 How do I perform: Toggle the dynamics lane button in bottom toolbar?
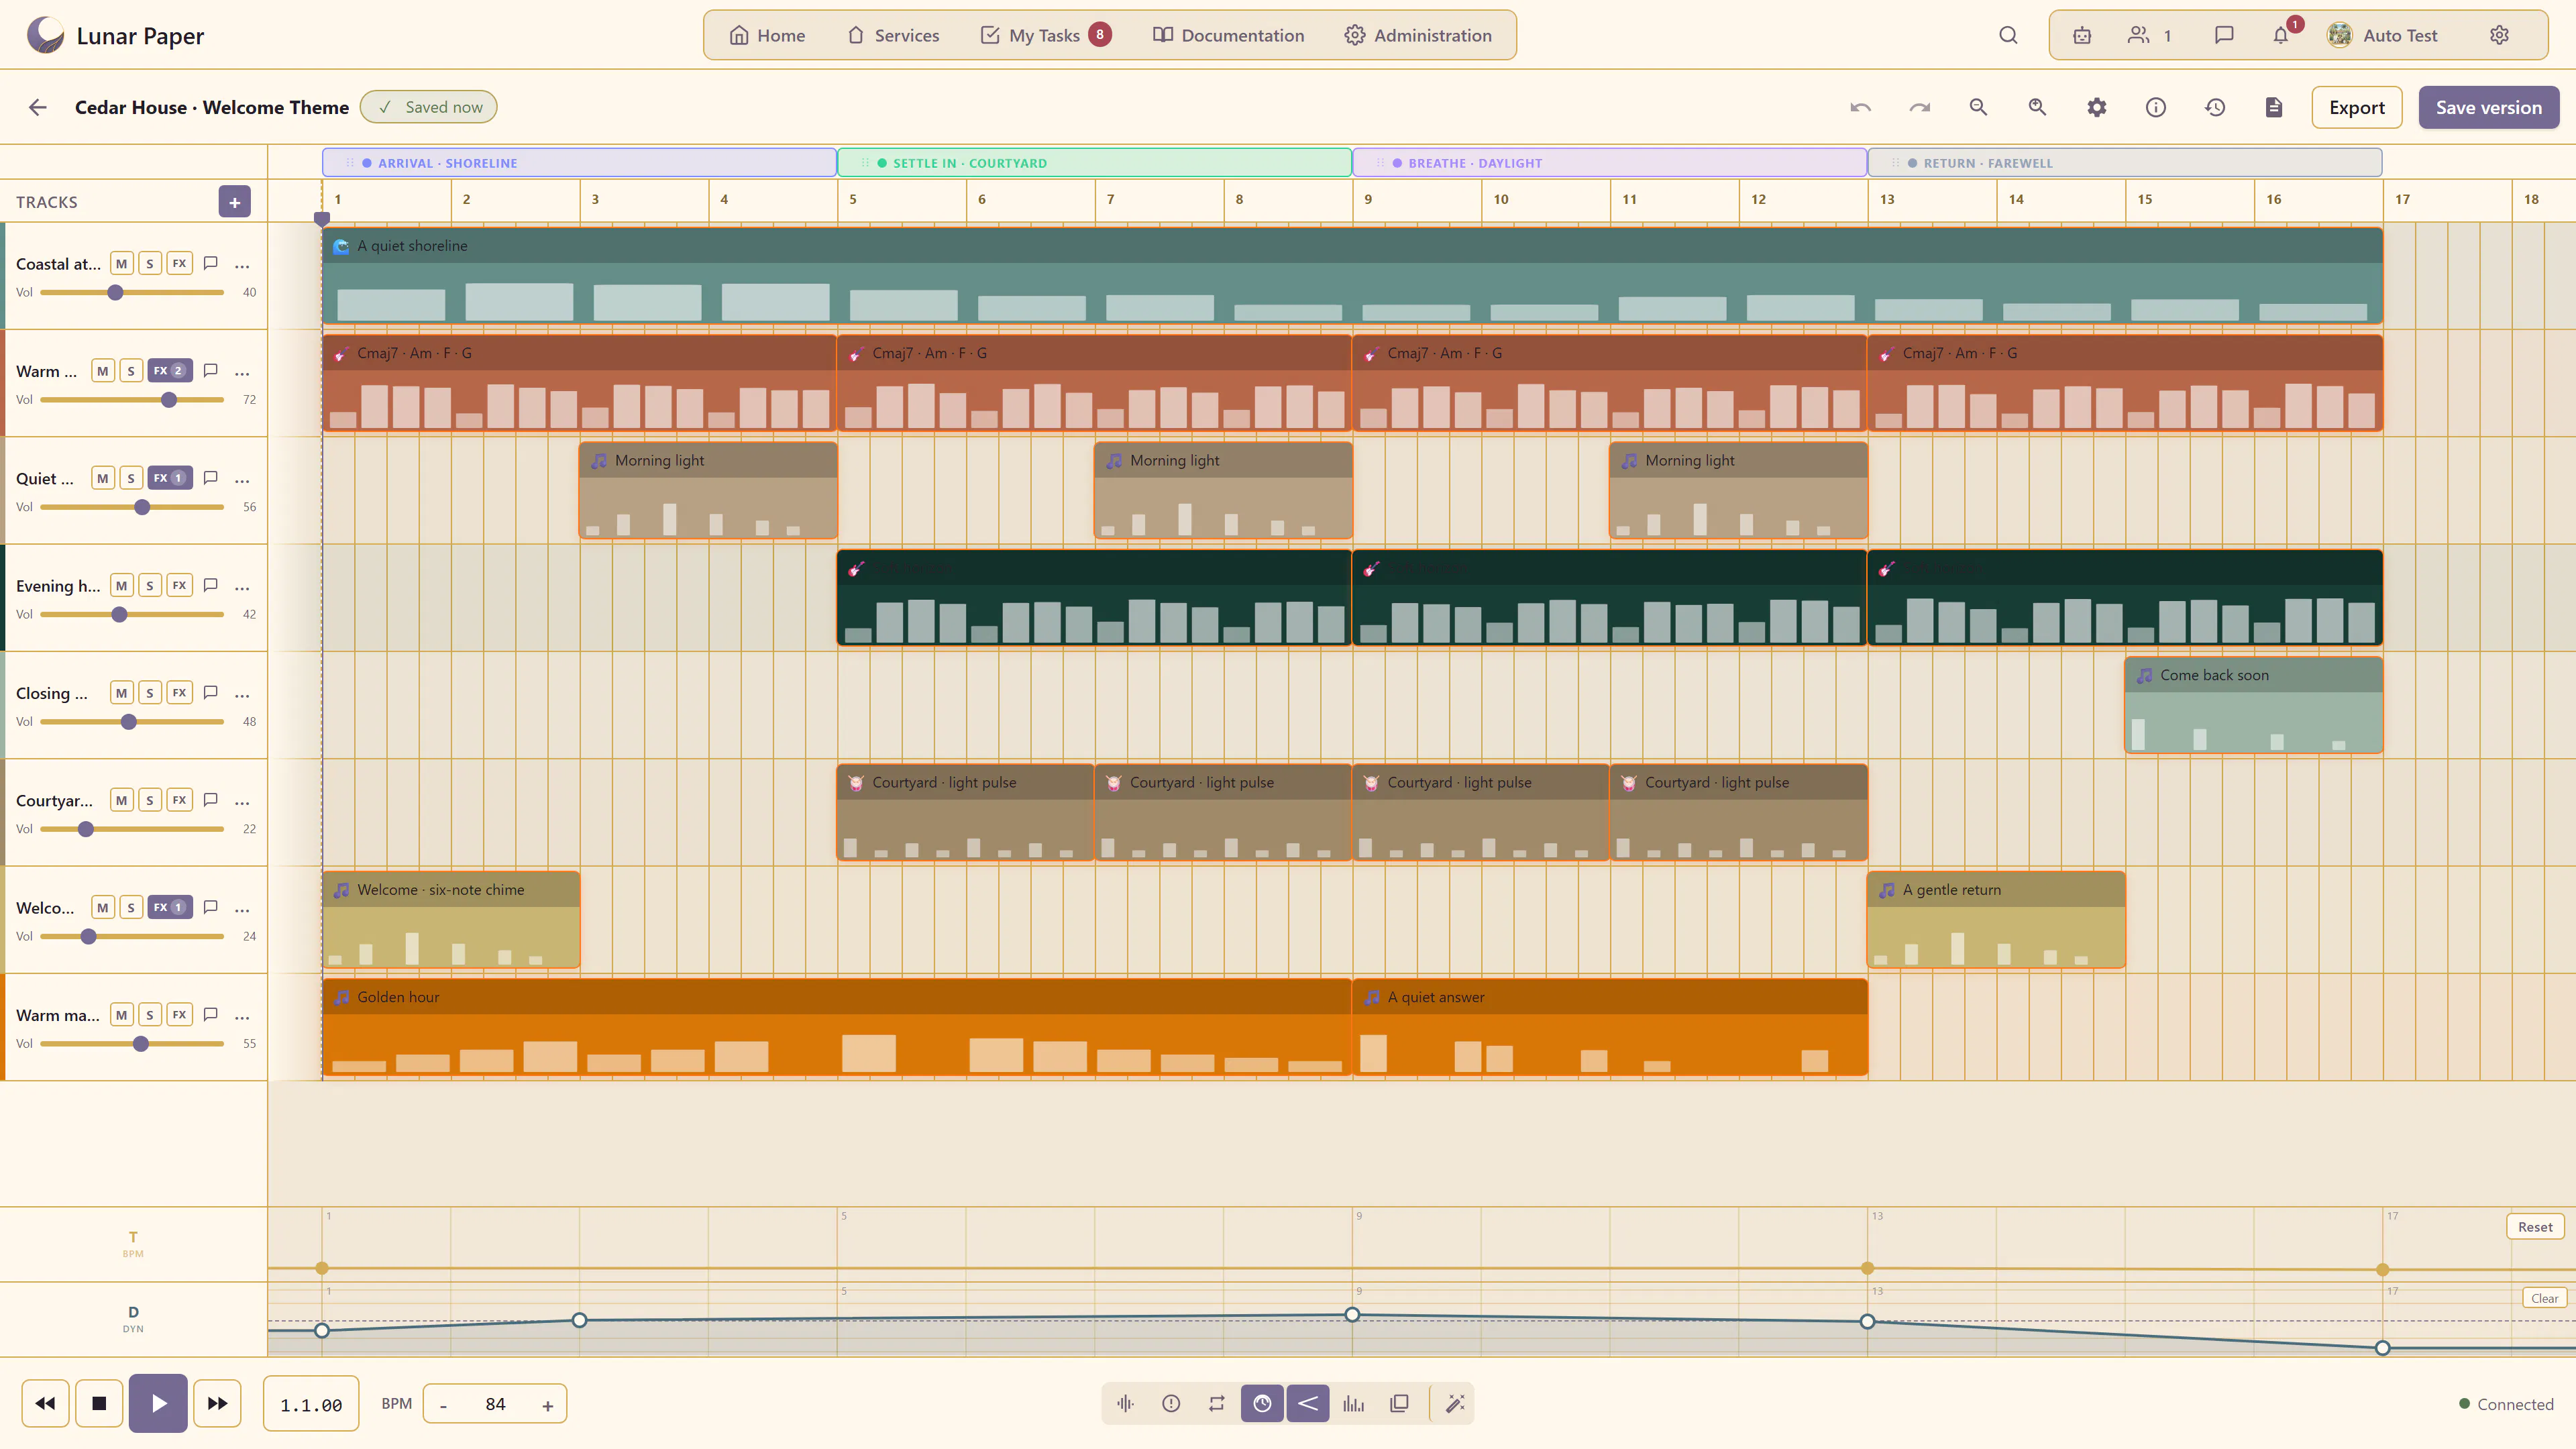1308,1403
